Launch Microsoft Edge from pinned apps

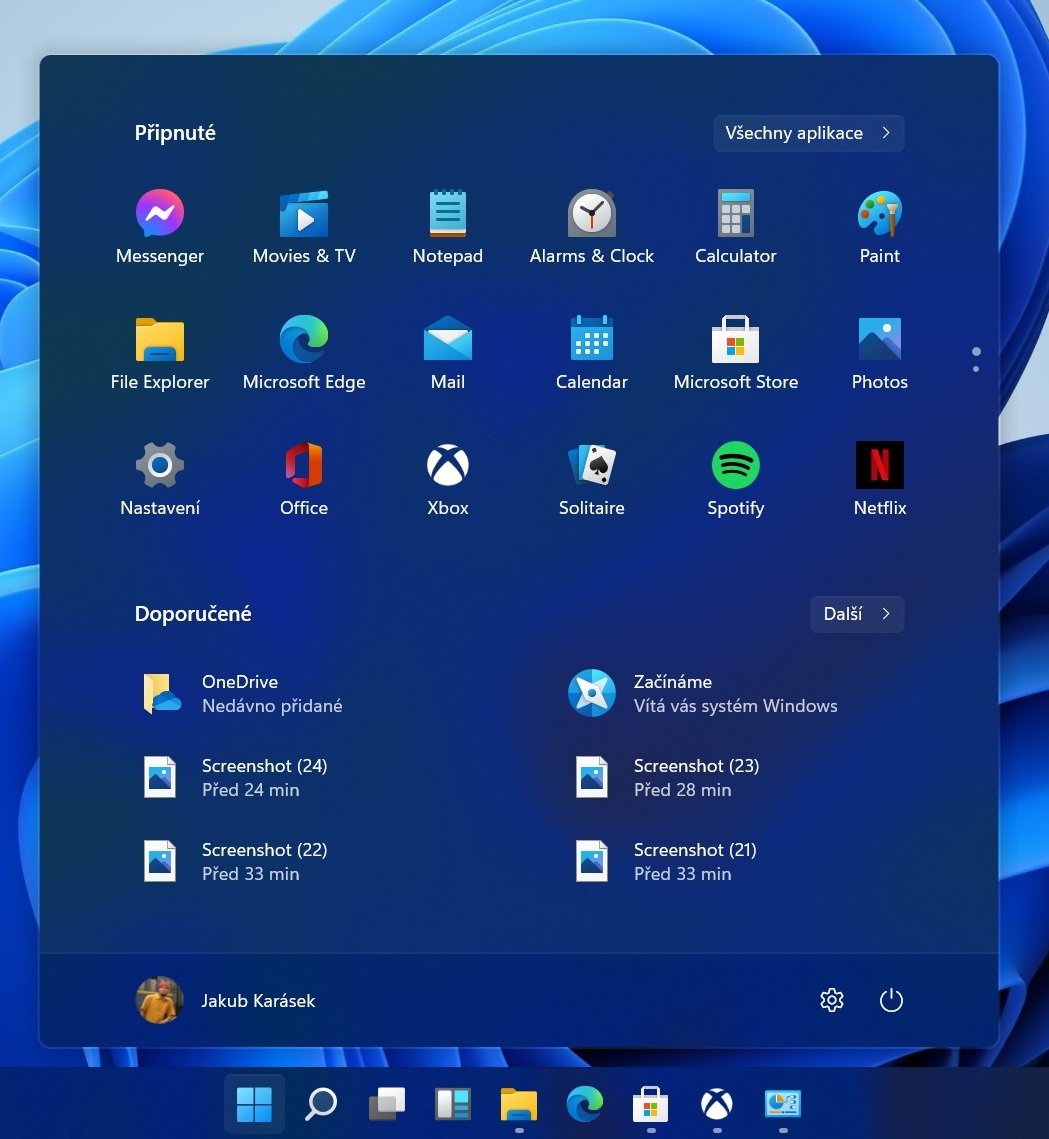pyautogui.click(x=304, y=353)
